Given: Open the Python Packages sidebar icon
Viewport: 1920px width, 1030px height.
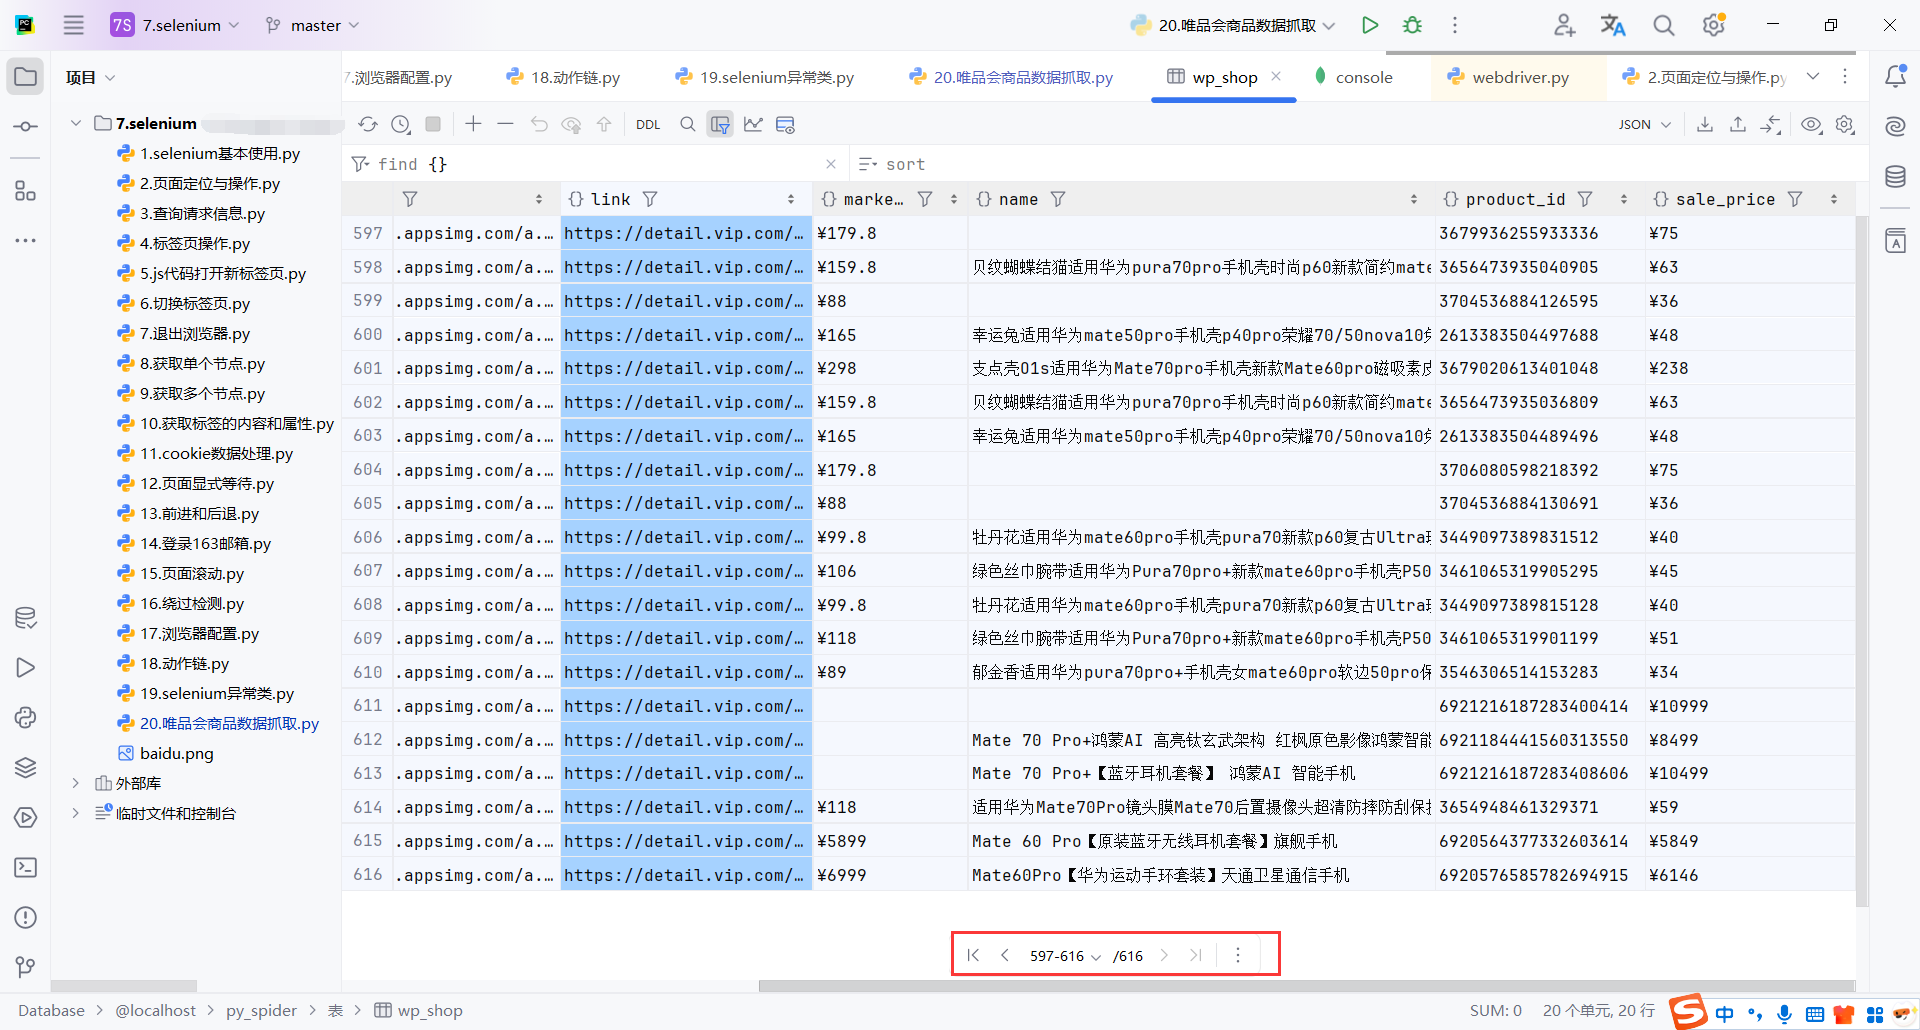Looking at the screenshot, I should 26,767.
